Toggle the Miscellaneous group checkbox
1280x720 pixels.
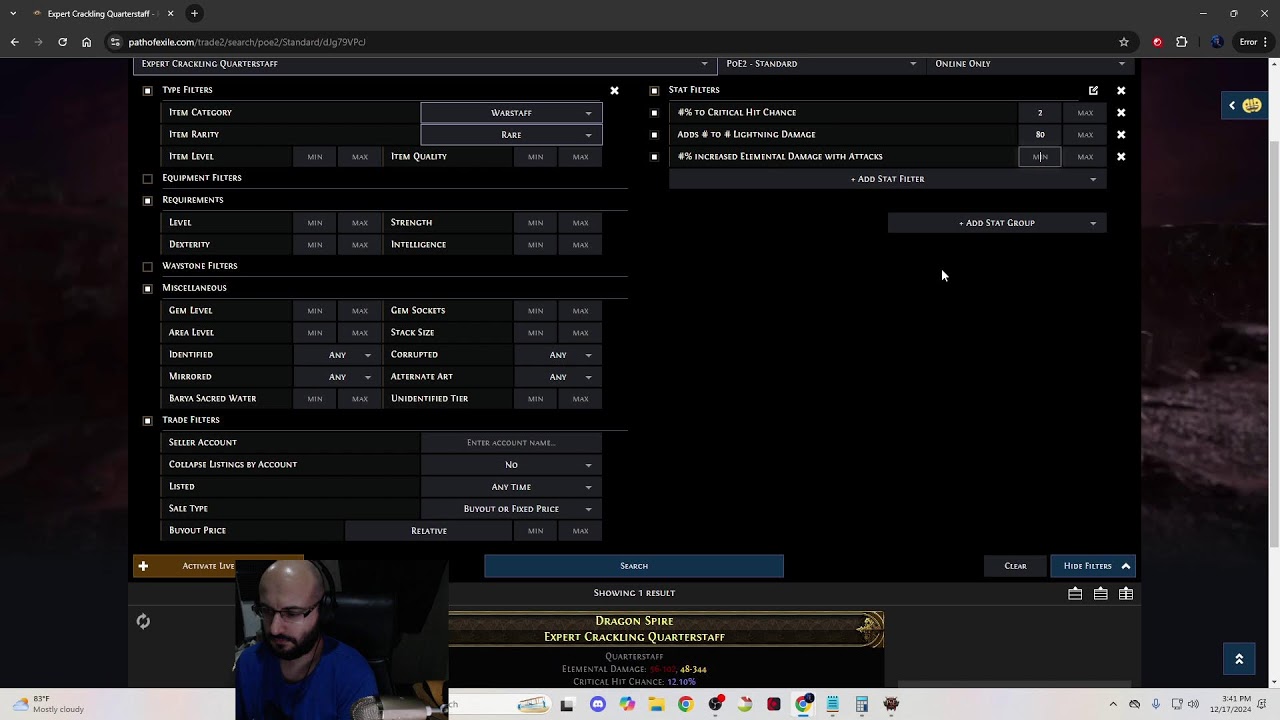[x=147, y=288]
